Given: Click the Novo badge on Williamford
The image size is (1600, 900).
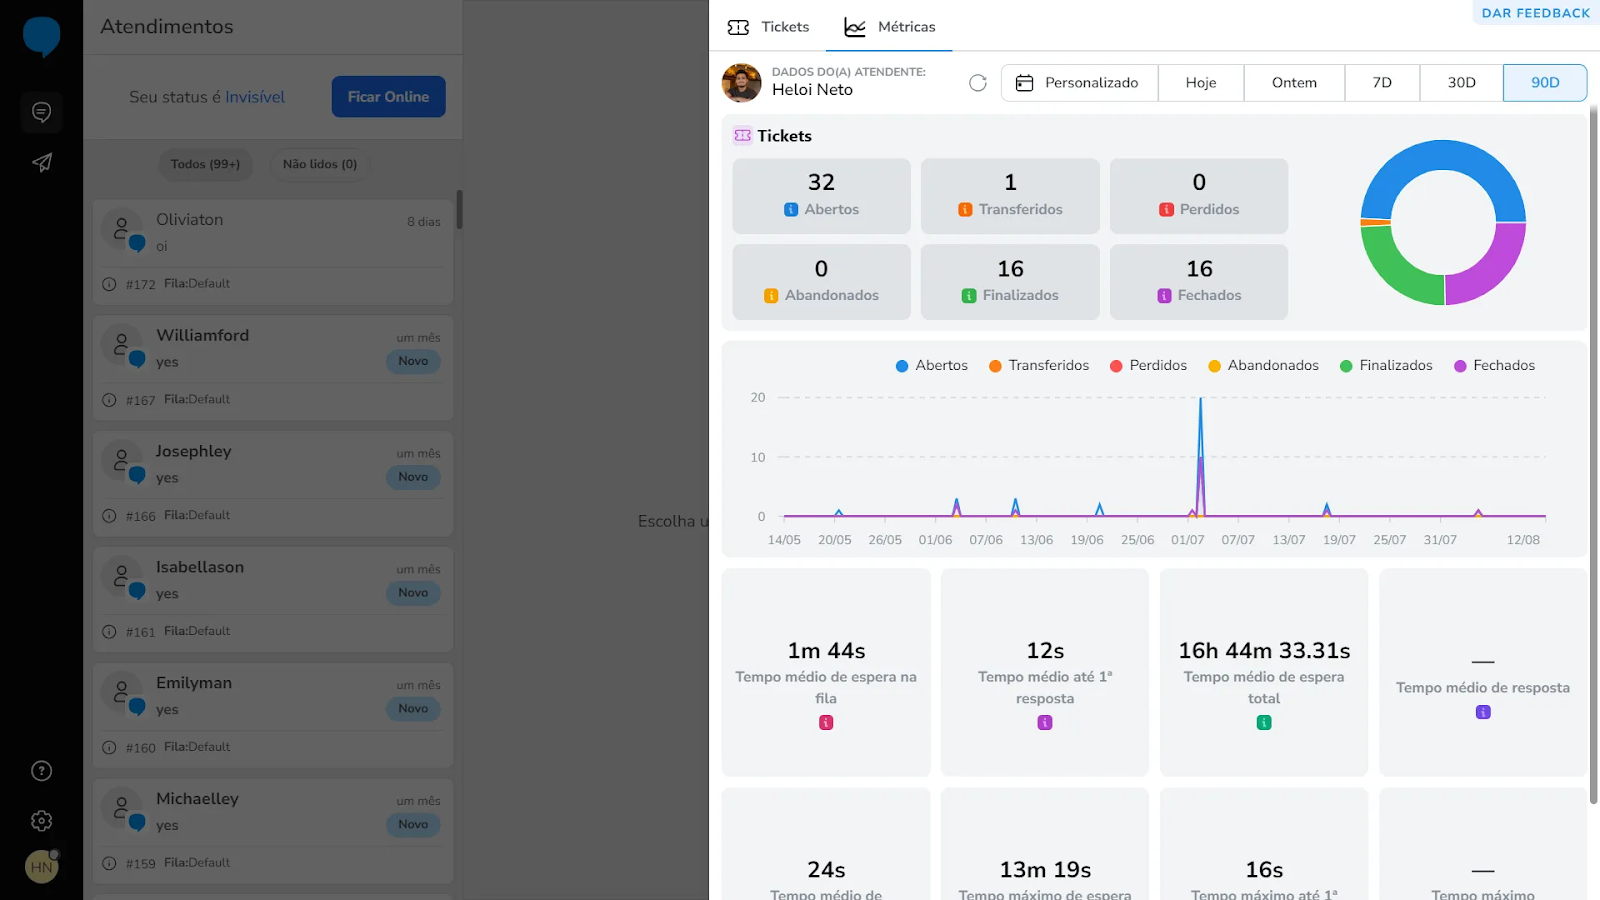Looking at the screenshot, I should click(x=413, y=362).
